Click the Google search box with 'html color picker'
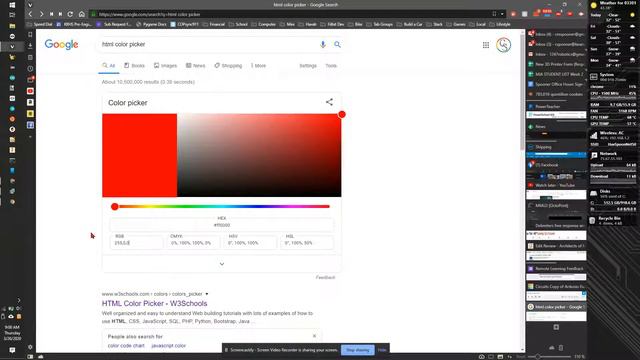The image size is (640, 360). [208, 44]
